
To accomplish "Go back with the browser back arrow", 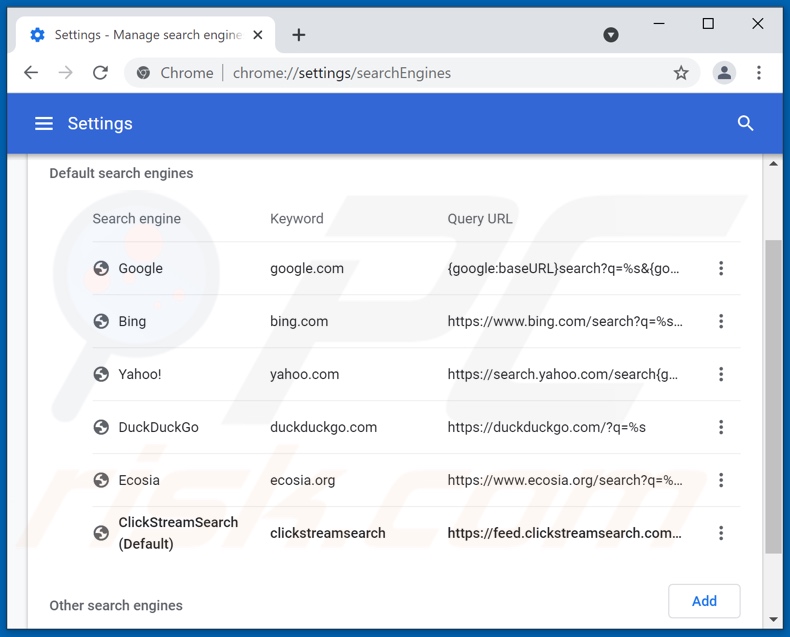I will [x=31, y=73].
